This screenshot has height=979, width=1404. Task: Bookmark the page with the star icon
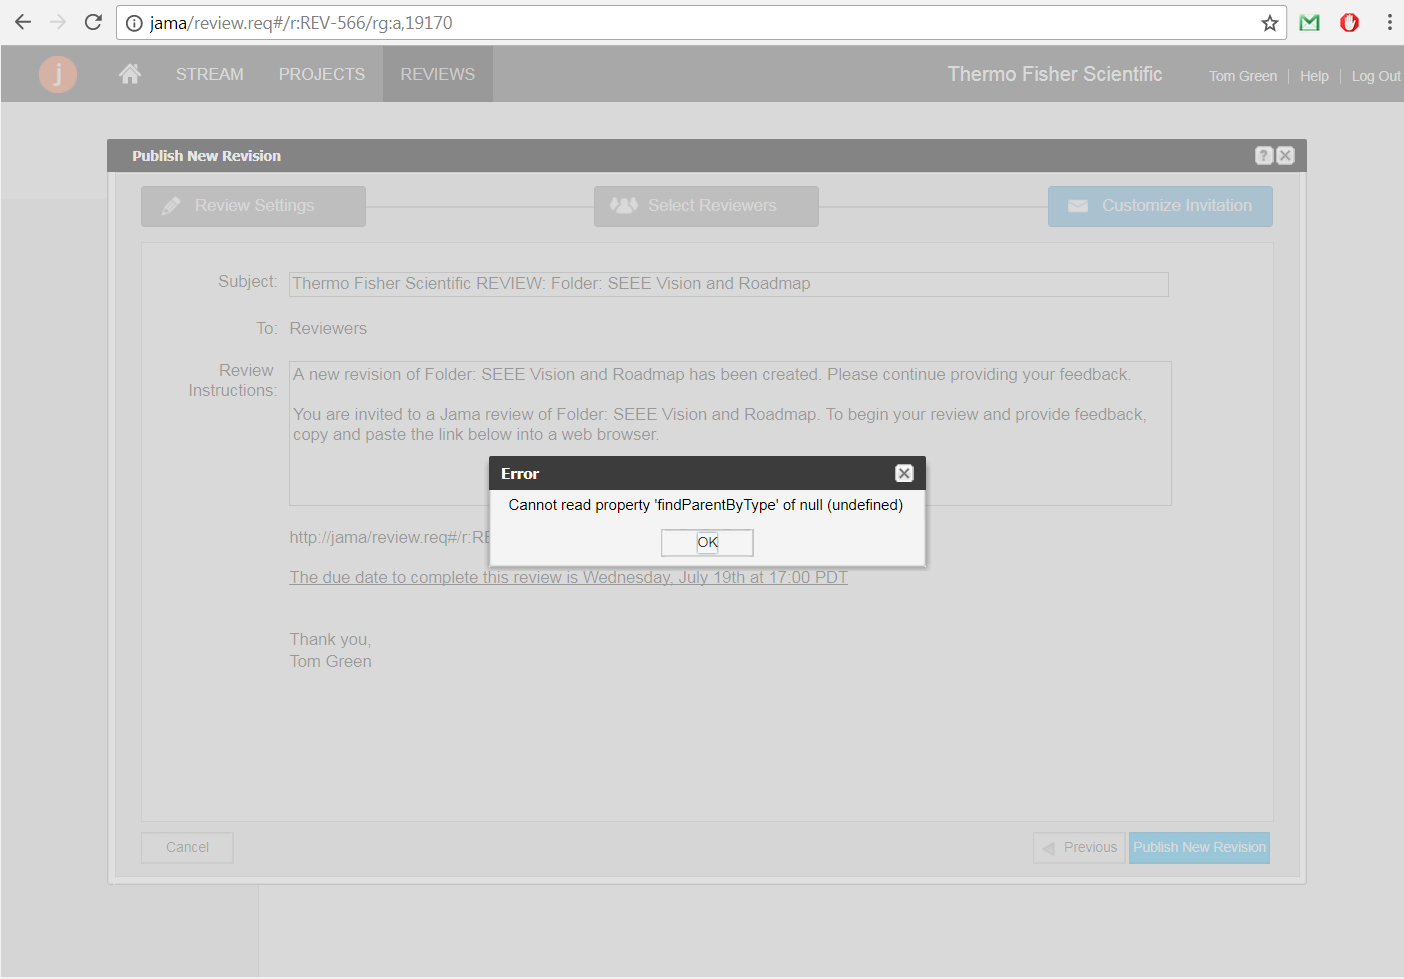pos(1269,23)
